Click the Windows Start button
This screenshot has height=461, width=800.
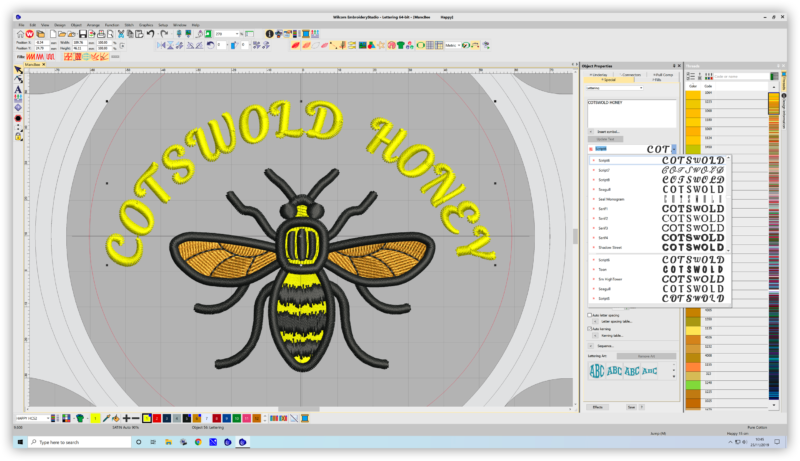8,441
